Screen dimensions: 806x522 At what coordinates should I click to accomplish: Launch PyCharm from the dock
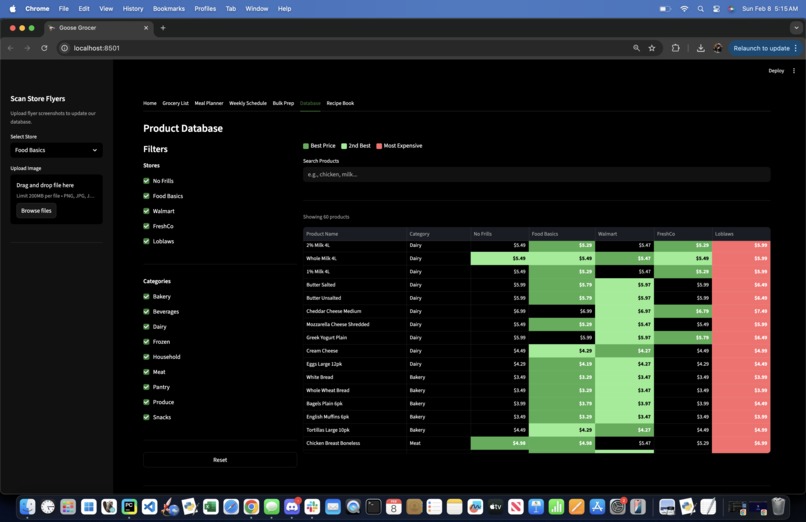pos(129,507)
